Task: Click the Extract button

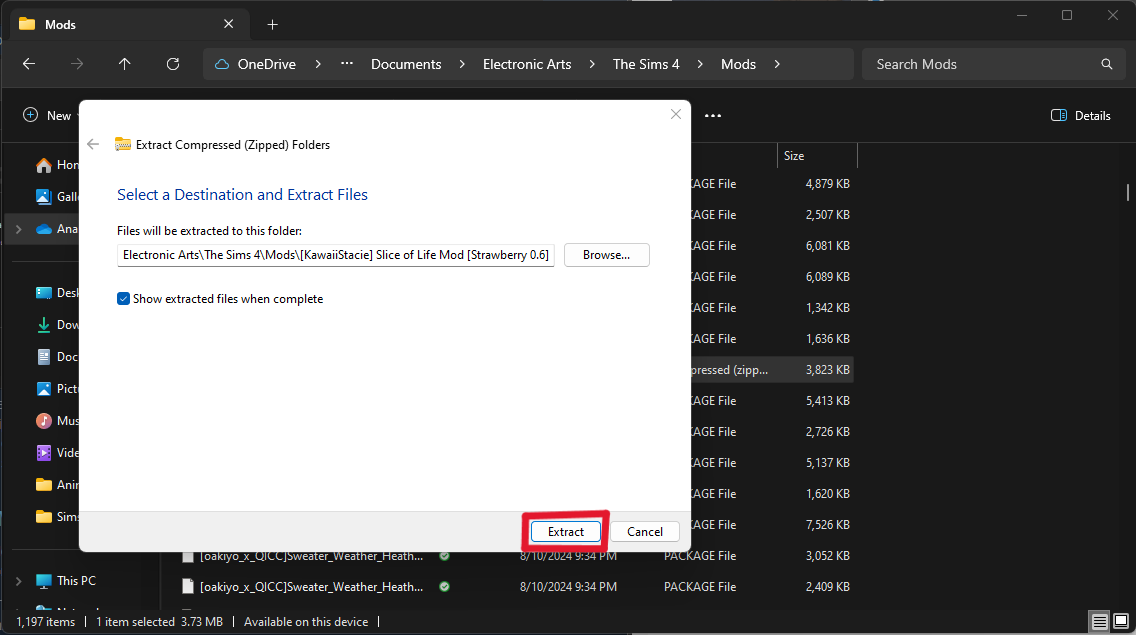Action: coord(566,532)
